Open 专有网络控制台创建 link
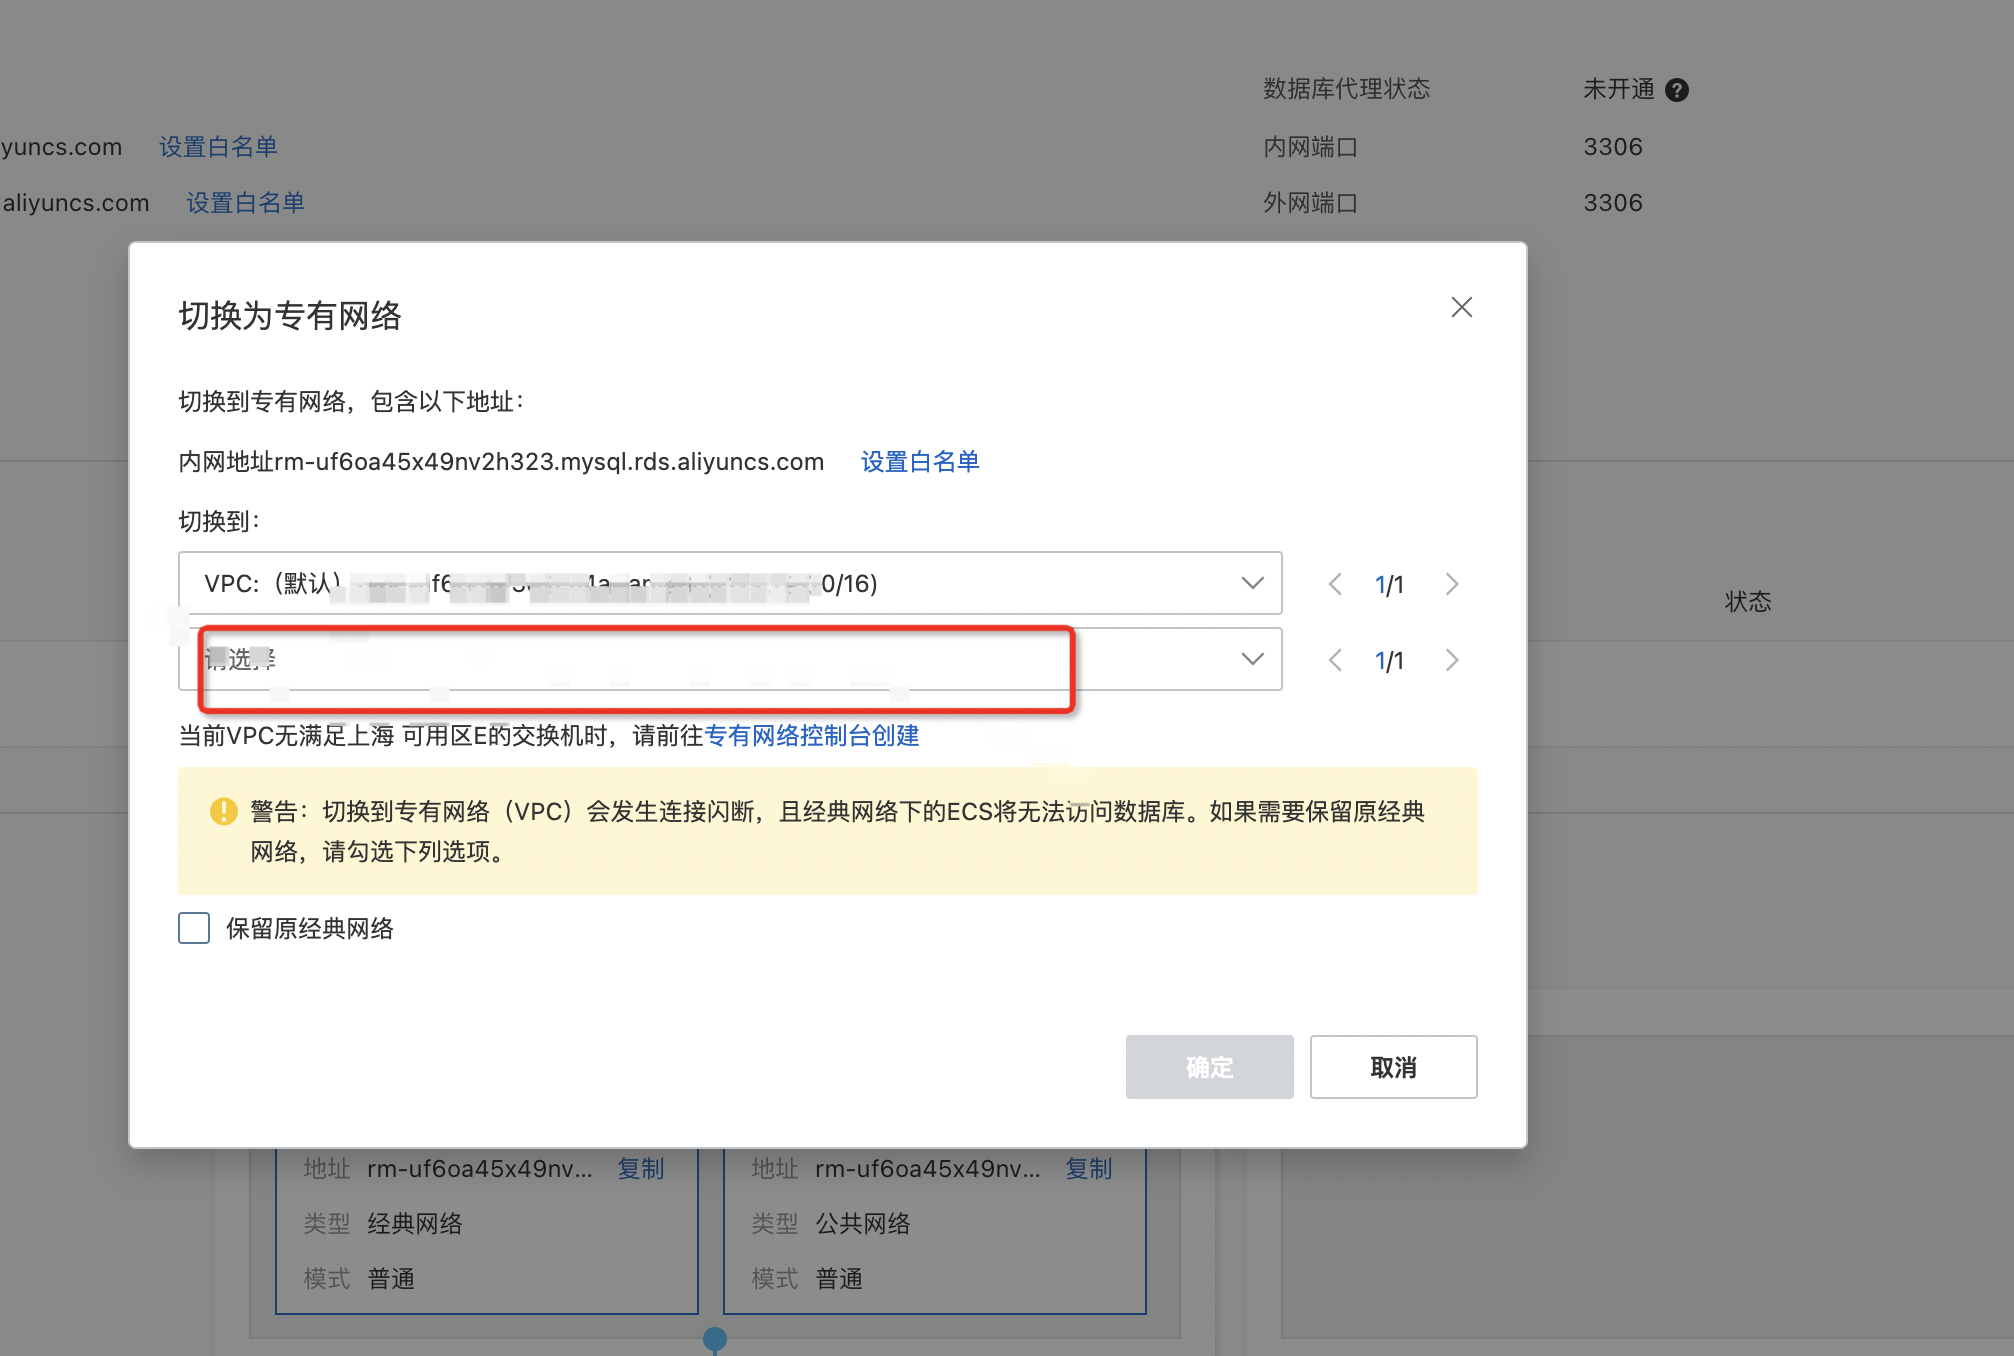Screen dimensions: 2014x1356 [811, 736]
